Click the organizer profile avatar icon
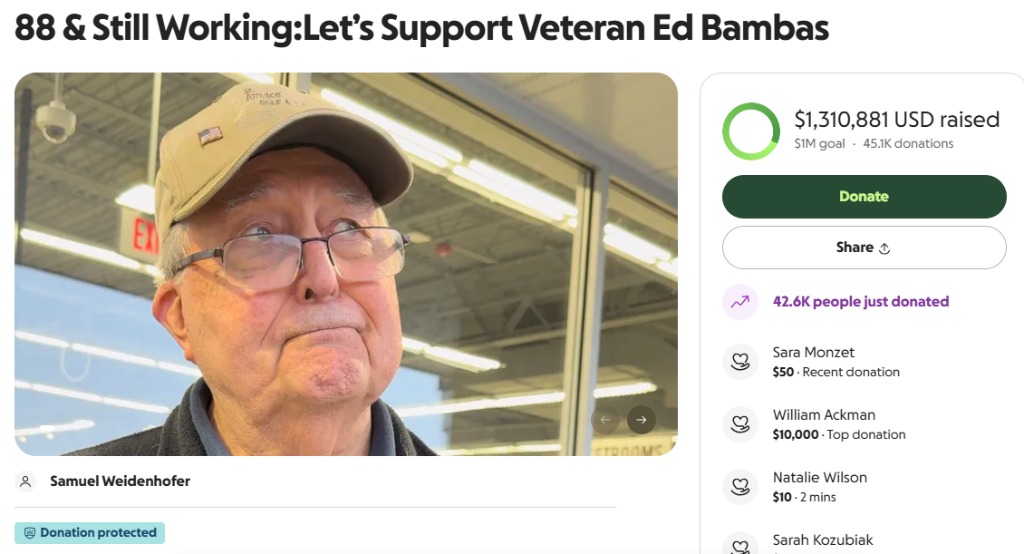 [x=25, y=481]
